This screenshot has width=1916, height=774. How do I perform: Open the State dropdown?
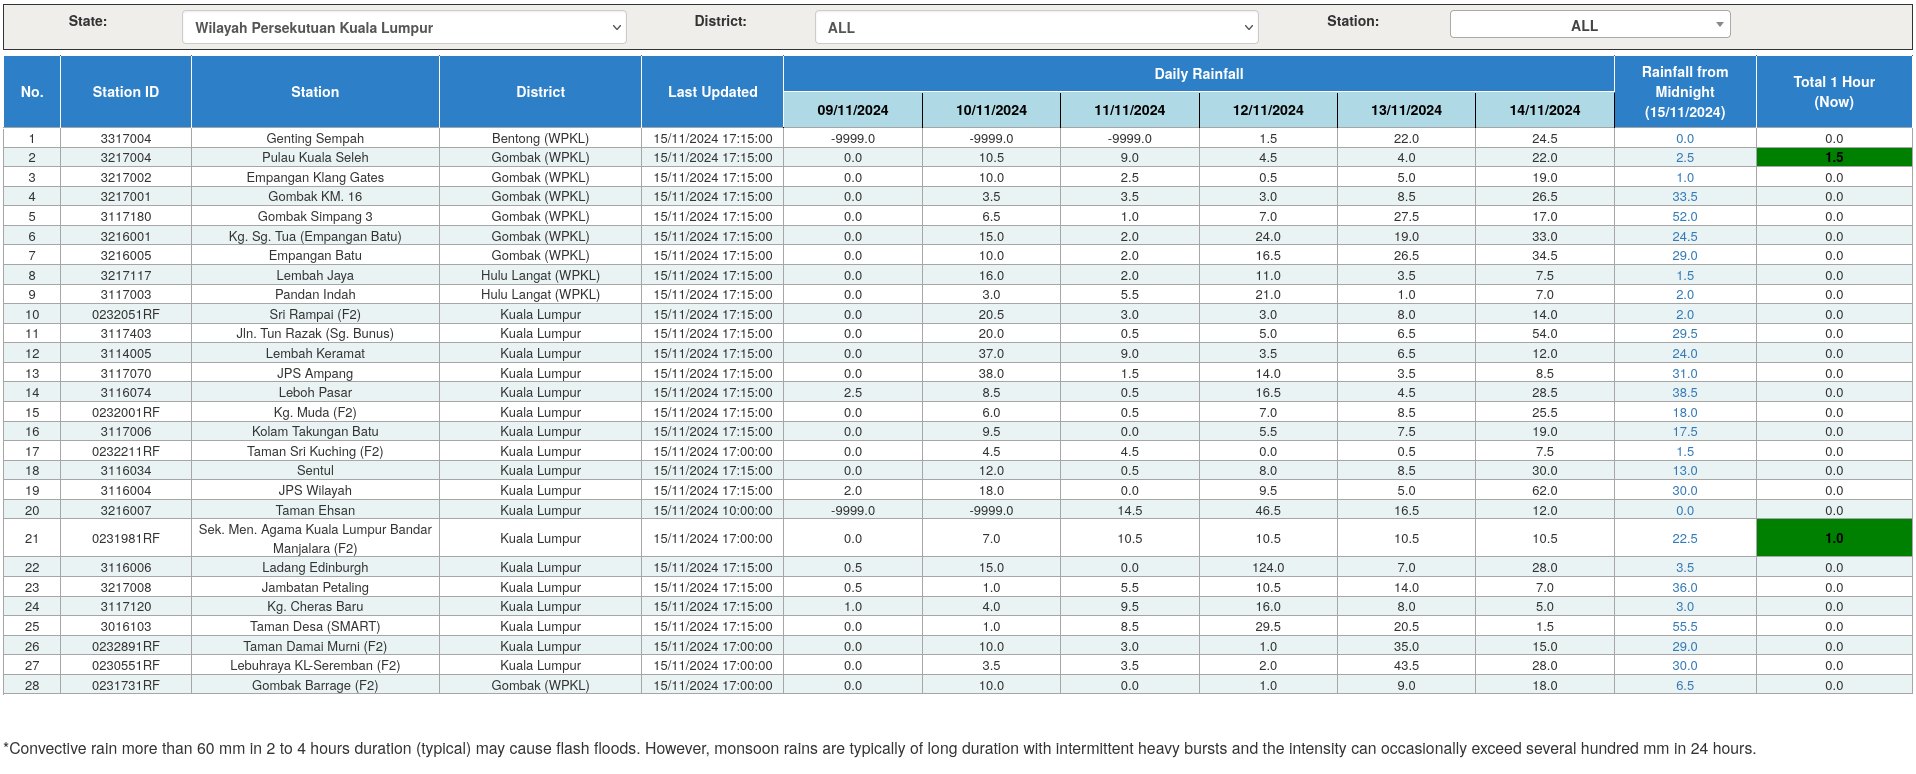click(x=404, y=28)
